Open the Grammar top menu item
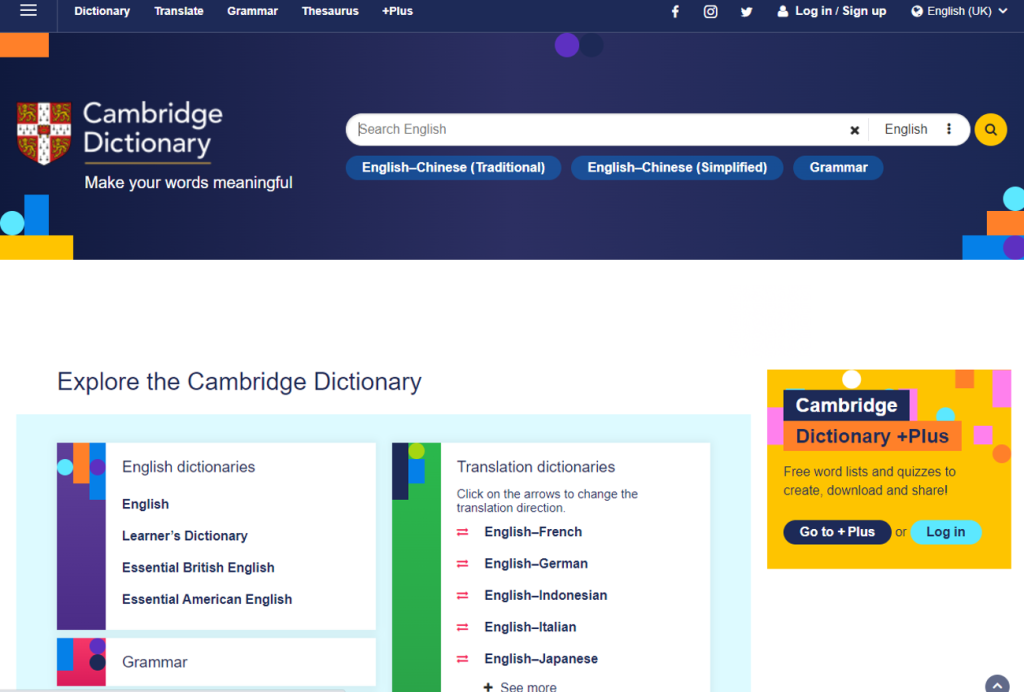1024x692 pixels. (x=253, y=11)
